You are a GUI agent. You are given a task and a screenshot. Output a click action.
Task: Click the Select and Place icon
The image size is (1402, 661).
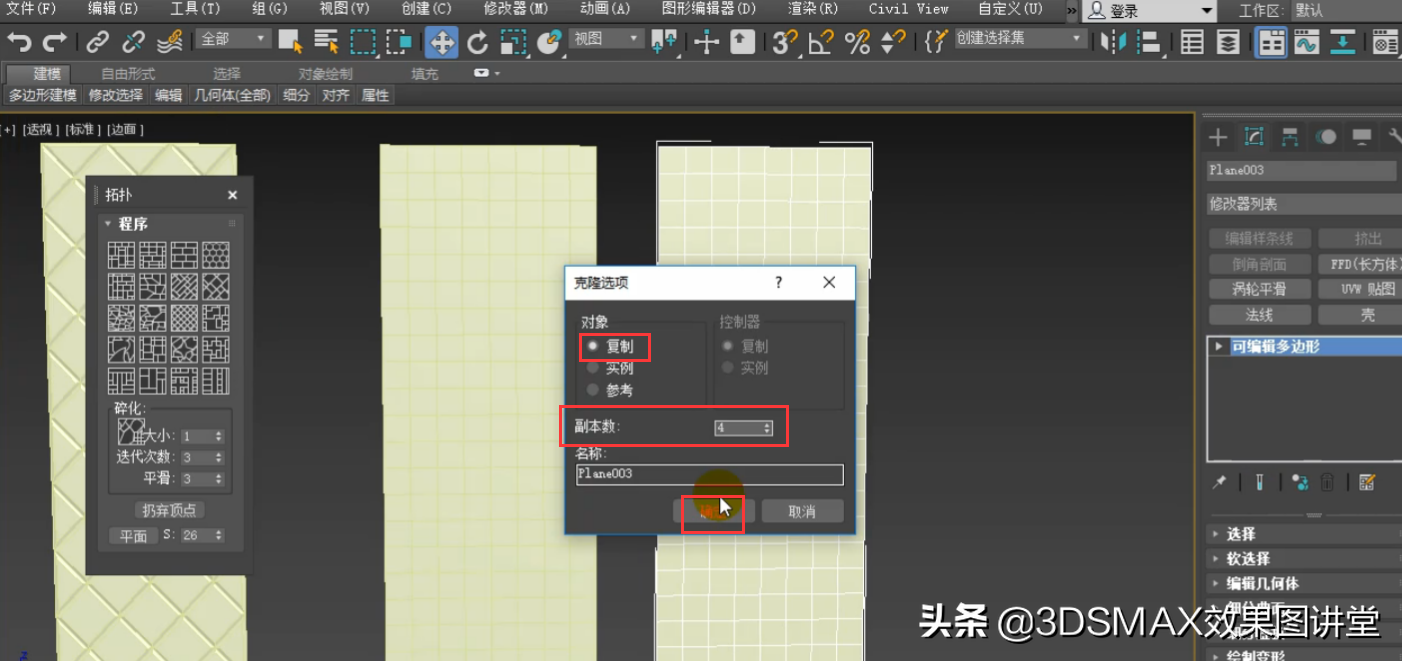[x=549, y=42]
